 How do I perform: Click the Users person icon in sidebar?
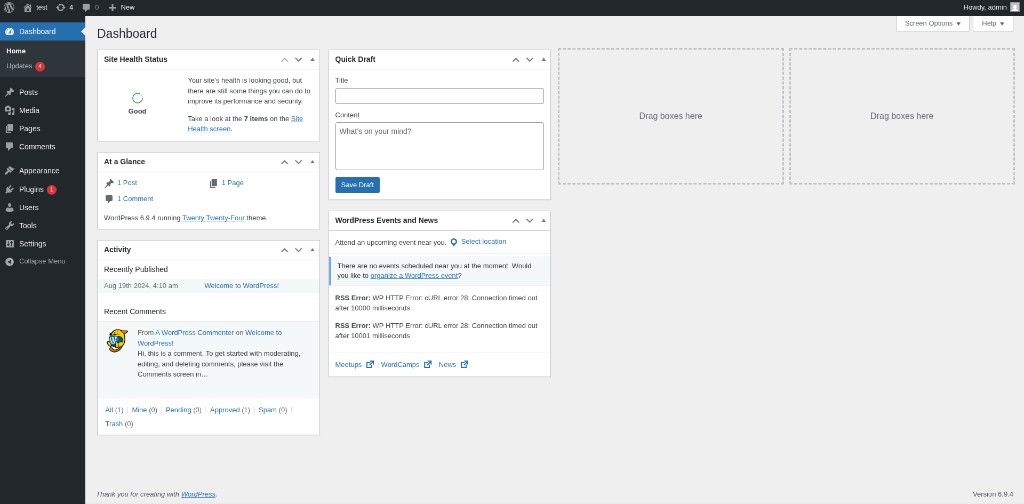click(x=9, y=208)
